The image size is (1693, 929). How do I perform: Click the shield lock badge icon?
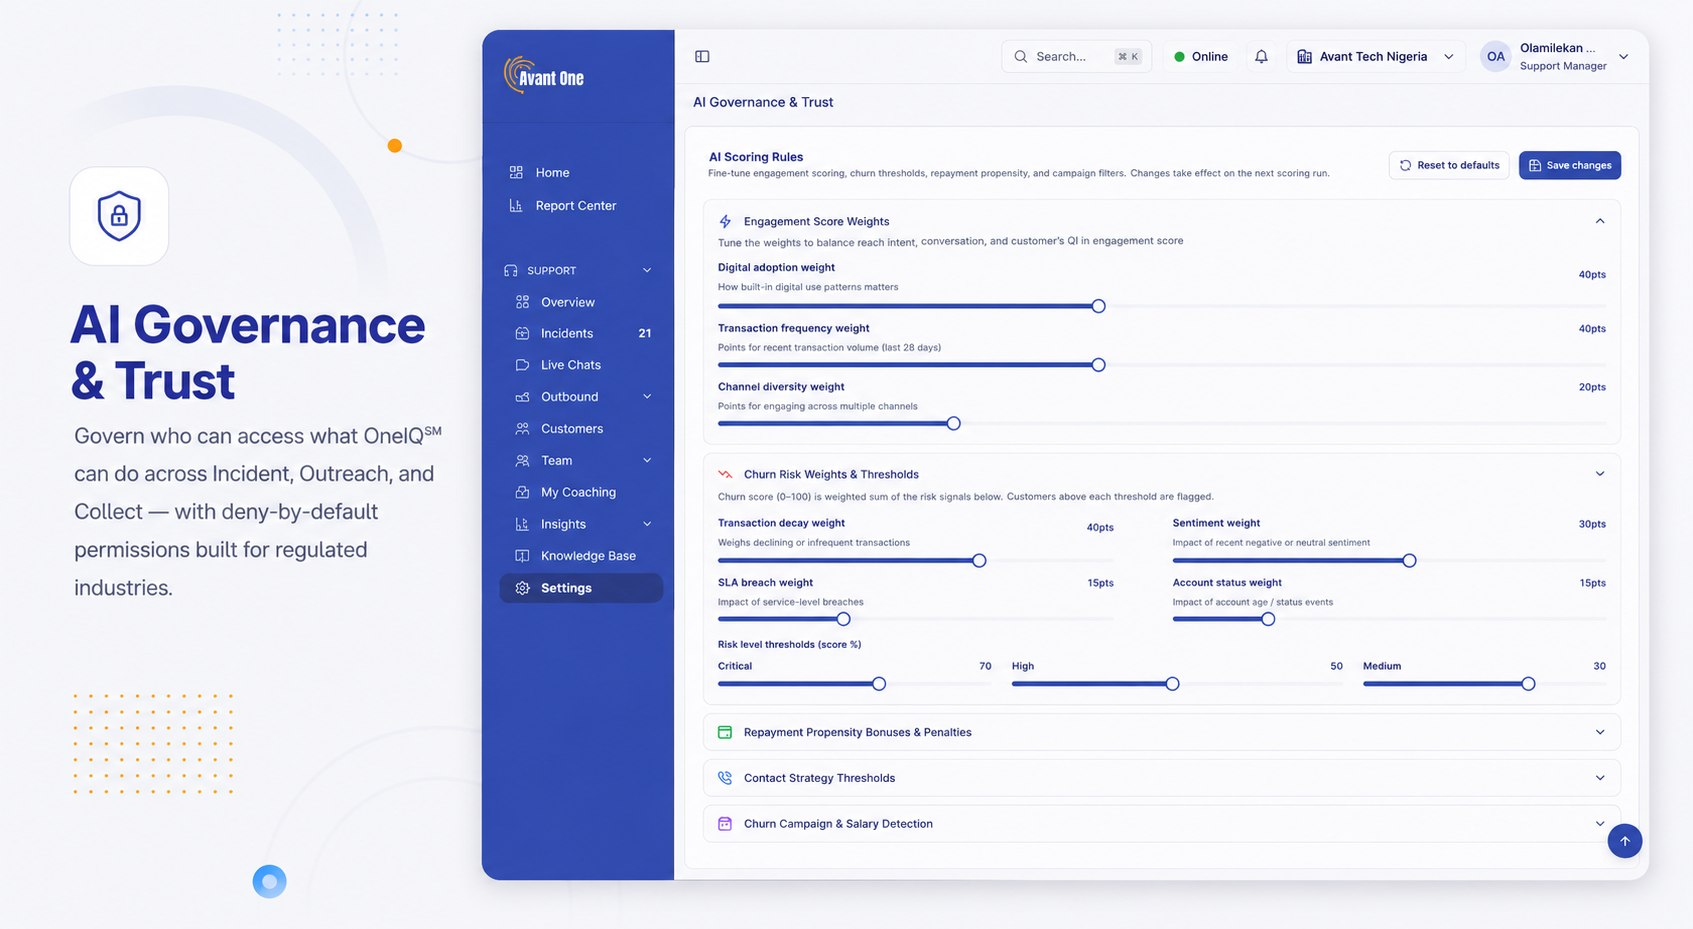click(119, 216)
